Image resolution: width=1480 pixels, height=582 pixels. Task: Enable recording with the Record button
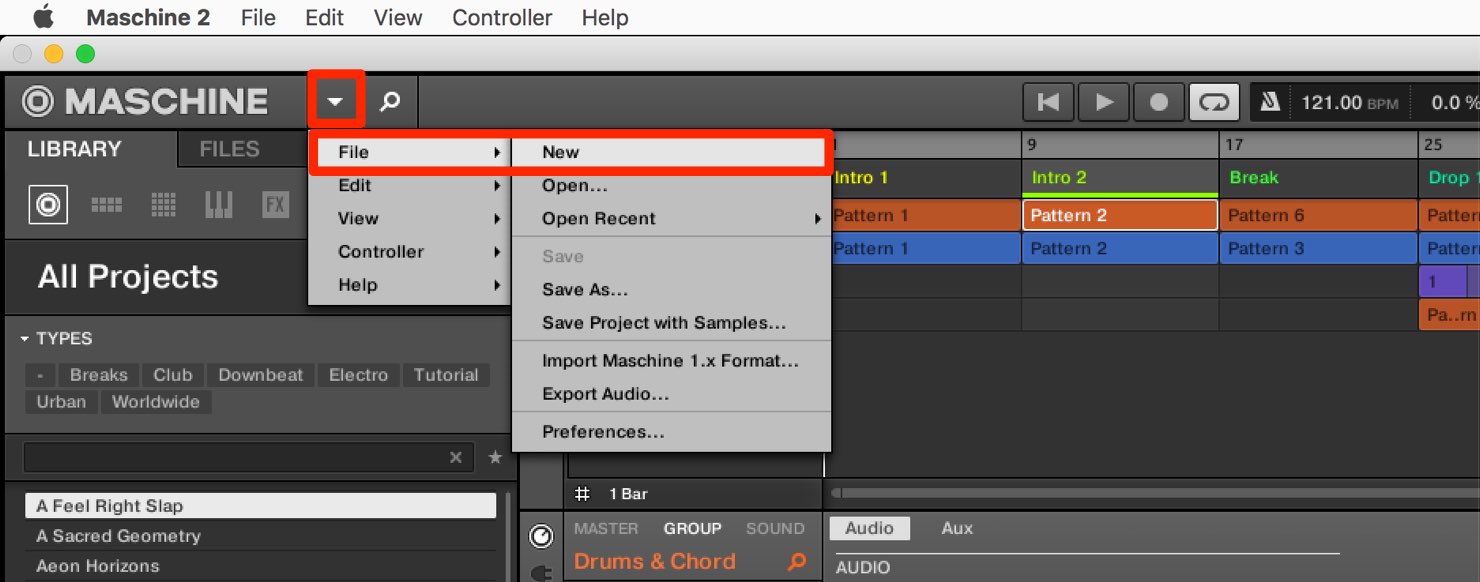point(1159,102)
